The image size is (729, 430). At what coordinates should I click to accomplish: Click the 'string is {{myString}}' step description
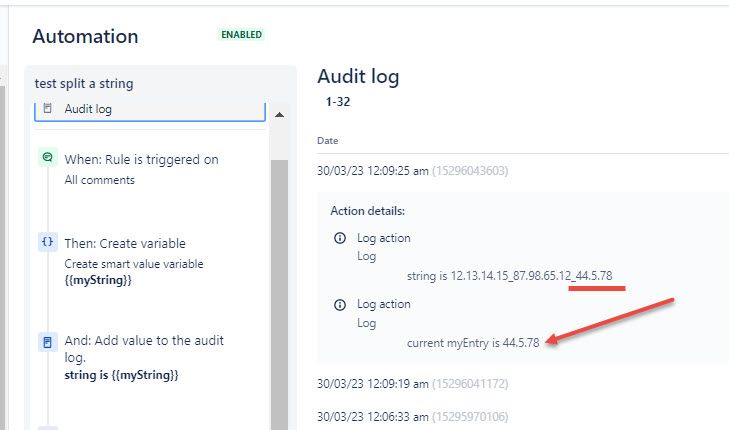(121, 375)
